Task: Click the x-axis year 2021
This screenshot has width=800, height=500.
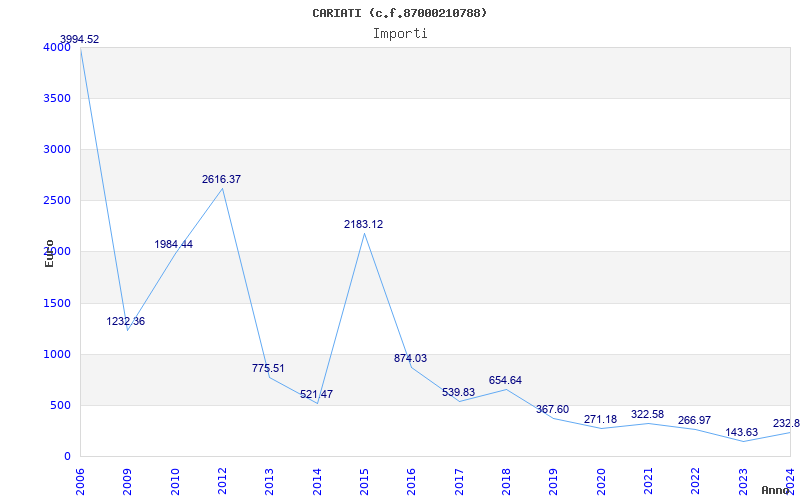Action: click(648, 481)
